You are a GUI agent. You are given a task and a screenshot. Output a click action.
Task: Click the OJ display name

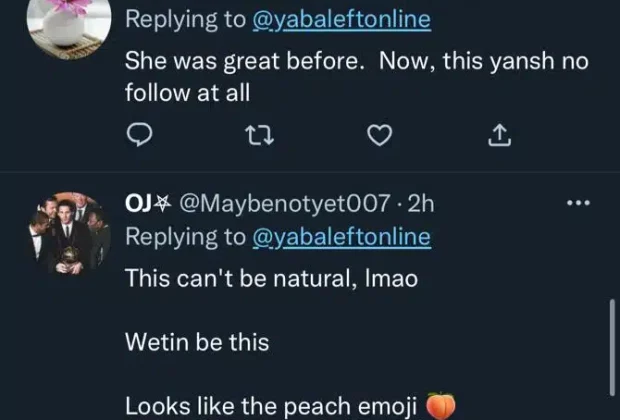tap(137, 204)
